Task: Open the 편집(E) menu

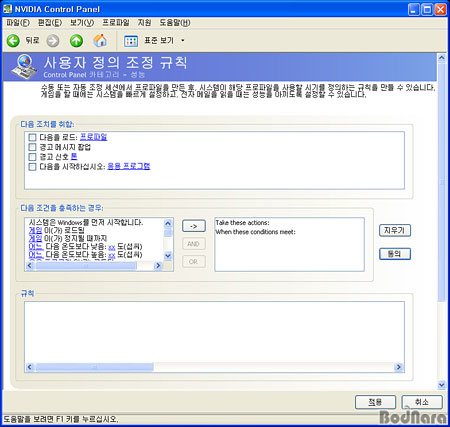Action: (50, 23)
